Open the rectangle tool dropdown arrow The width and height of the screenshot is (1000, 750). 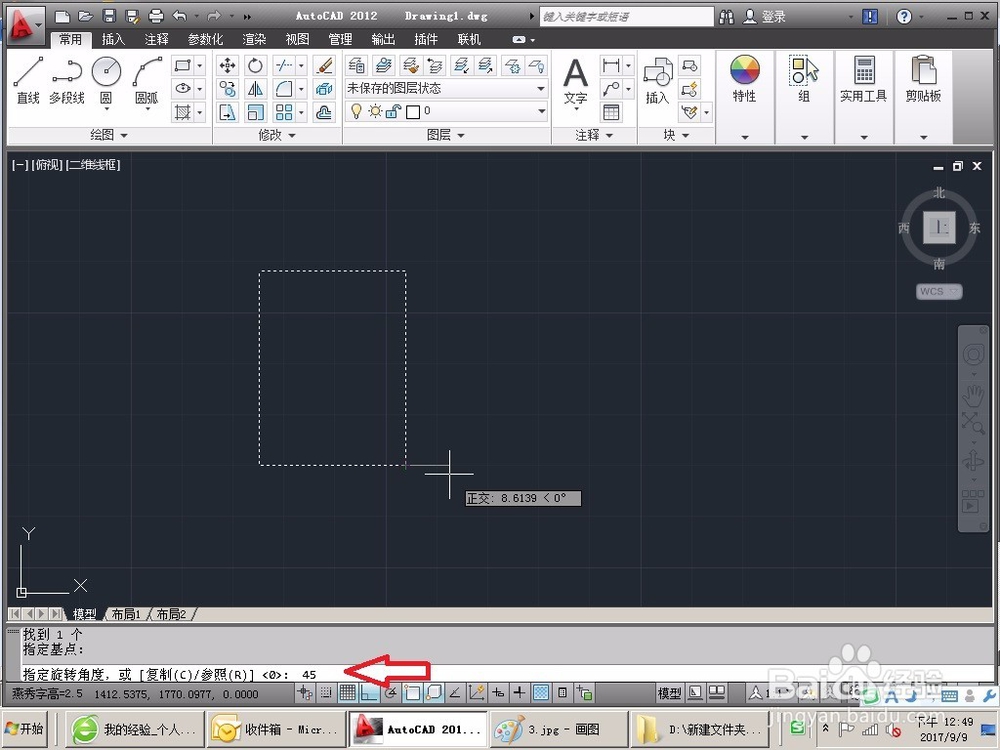pos(200,65)
